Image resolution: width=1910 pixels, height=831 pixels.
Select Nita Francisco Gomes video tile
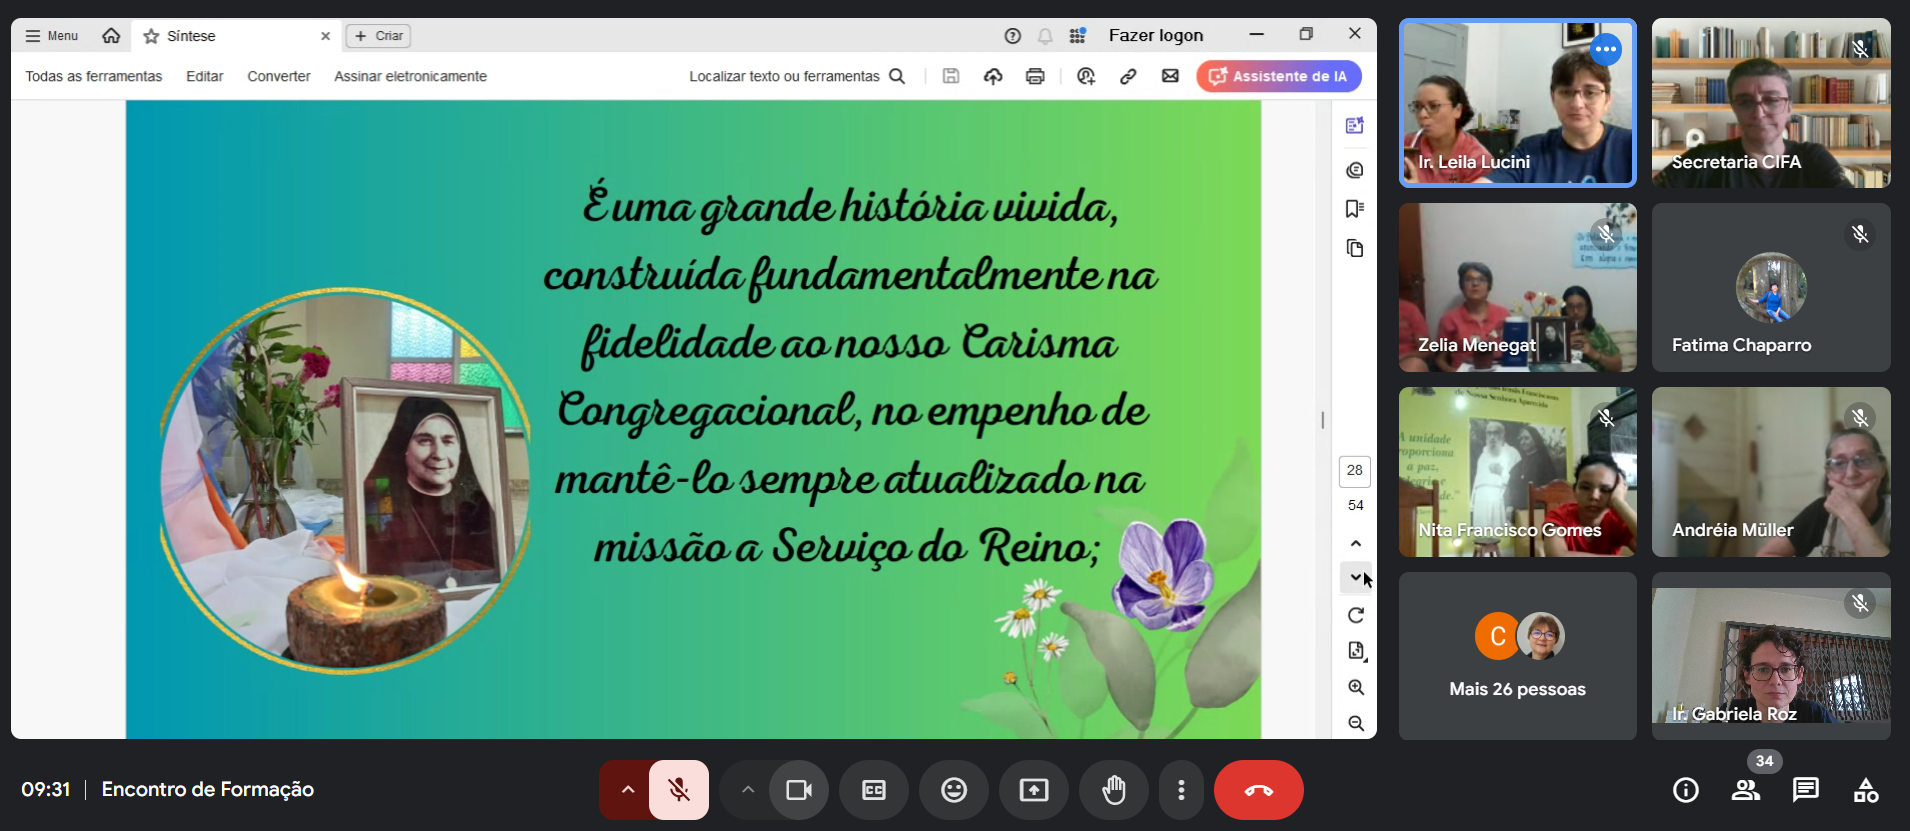pos(1518,472)
